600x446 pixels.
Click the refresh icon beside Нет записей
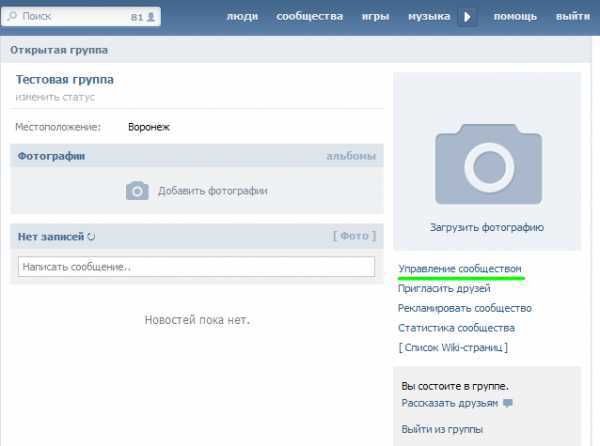(x=91, y=237)
